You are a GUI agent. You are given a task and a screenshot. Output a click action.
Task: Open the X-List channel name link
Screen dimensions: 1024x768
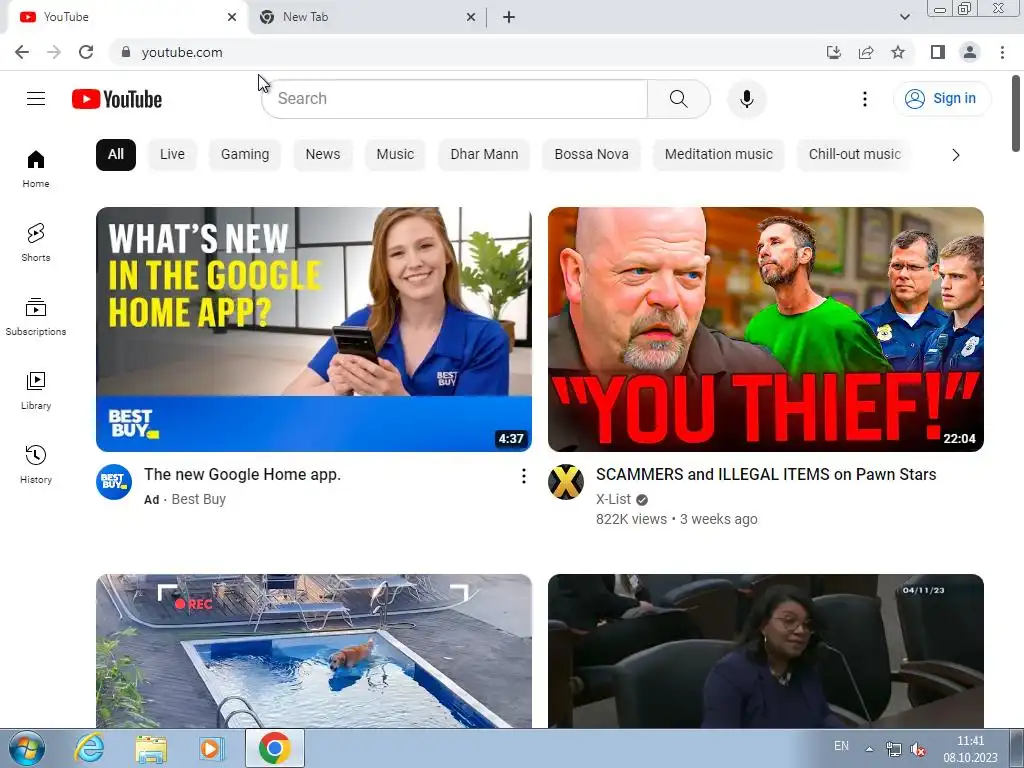click(613, 500)
